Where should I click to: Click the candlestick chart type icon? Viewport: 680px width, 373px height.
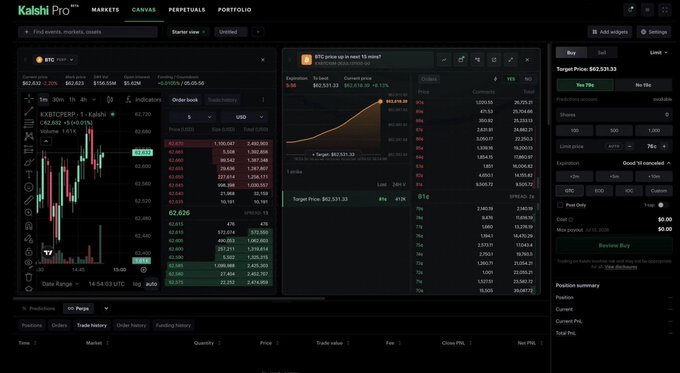[110, 100]
